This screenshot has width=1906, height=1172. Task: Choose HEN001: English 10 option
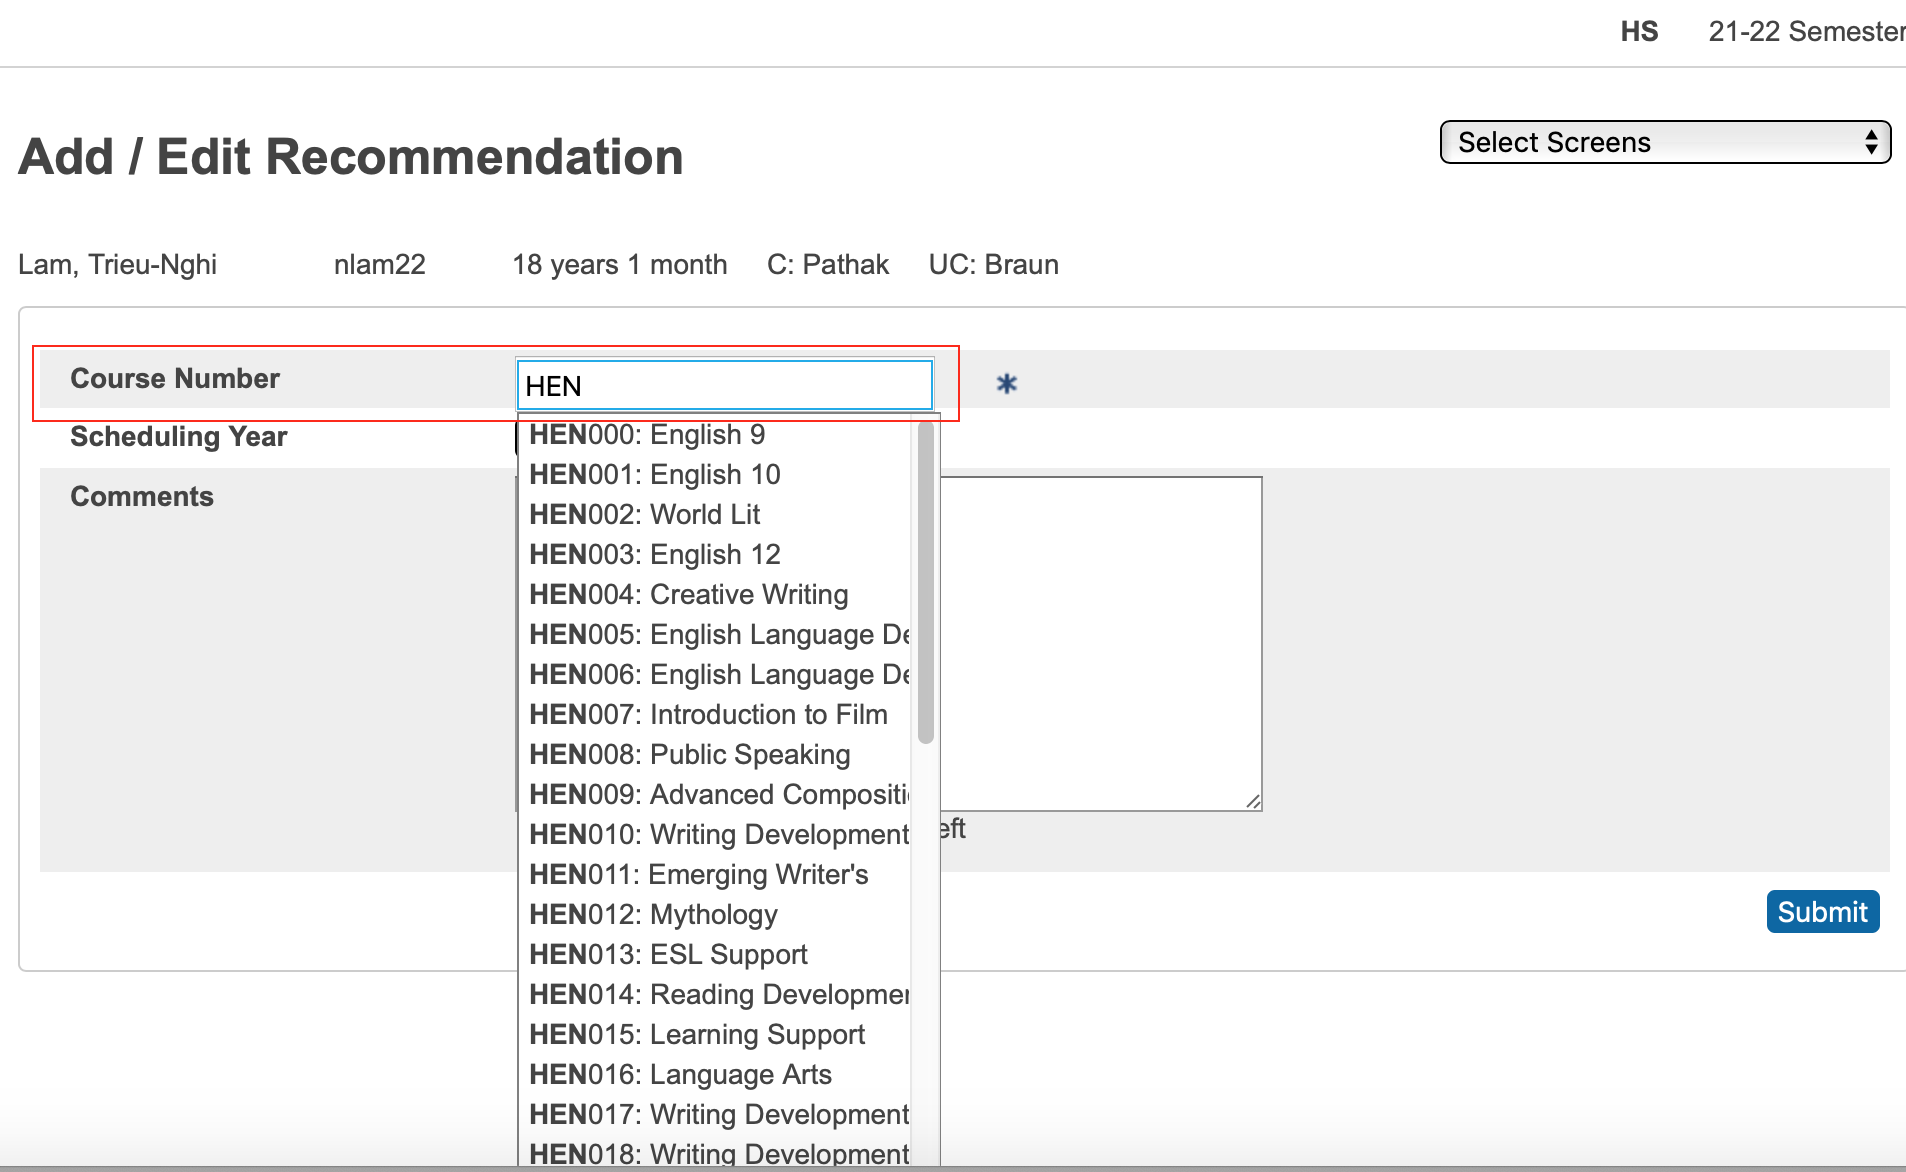click(x=654, y=475)
